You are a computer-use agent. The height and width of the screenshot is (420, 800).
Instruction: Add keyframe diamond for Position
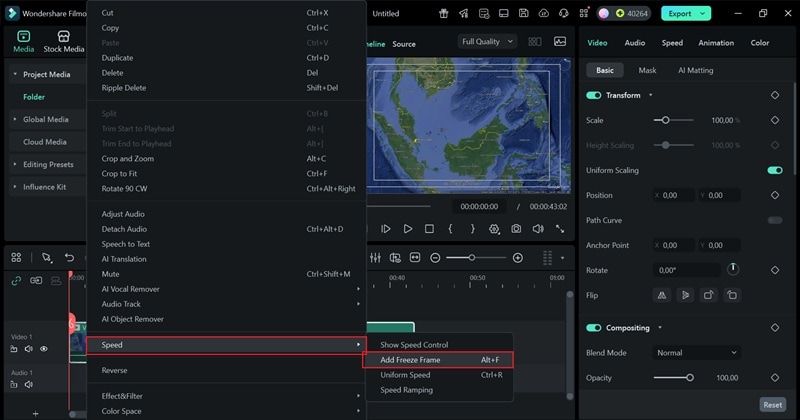(775, 195)
